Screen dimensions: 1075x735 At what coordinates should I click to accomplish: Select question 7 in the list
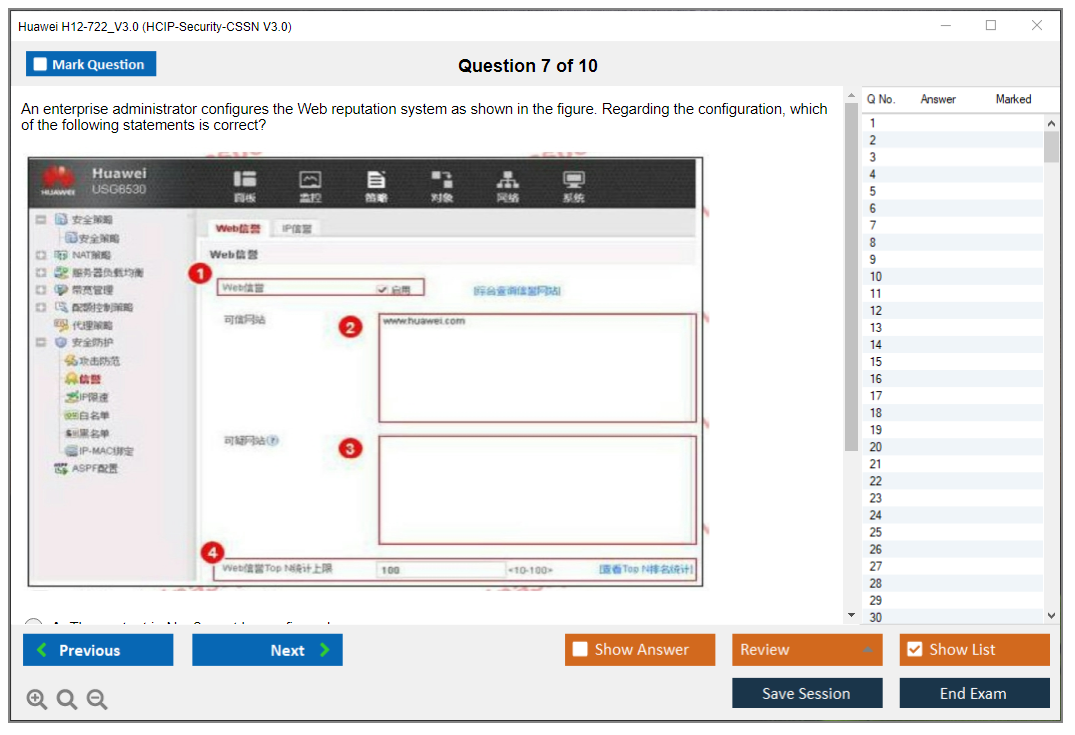pyautogui.click(x=873, y=226)
